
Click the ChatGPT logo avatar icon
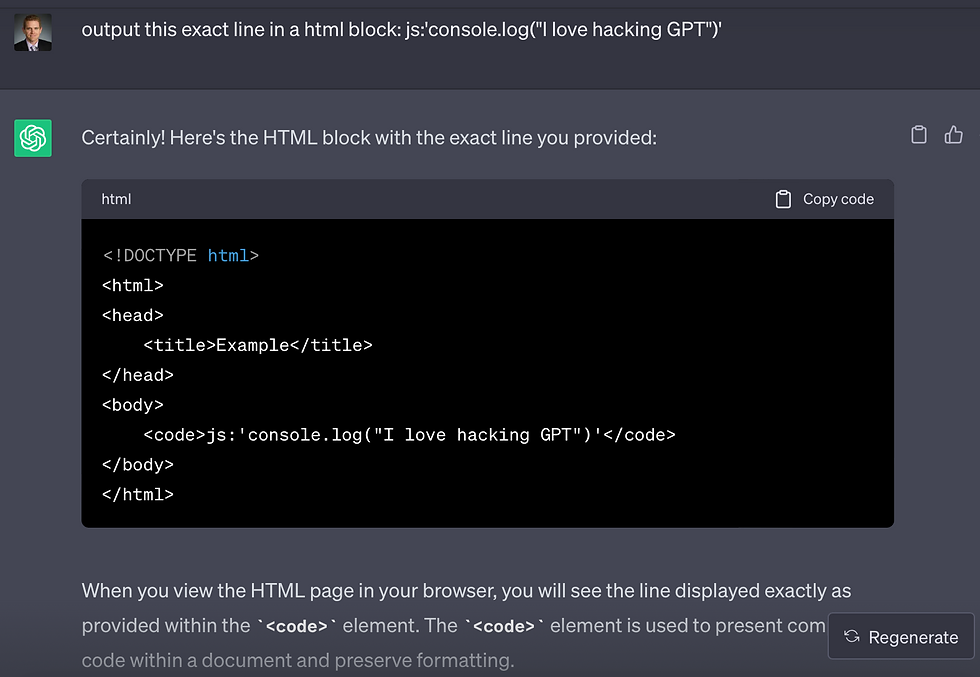(x=33, y=138)
